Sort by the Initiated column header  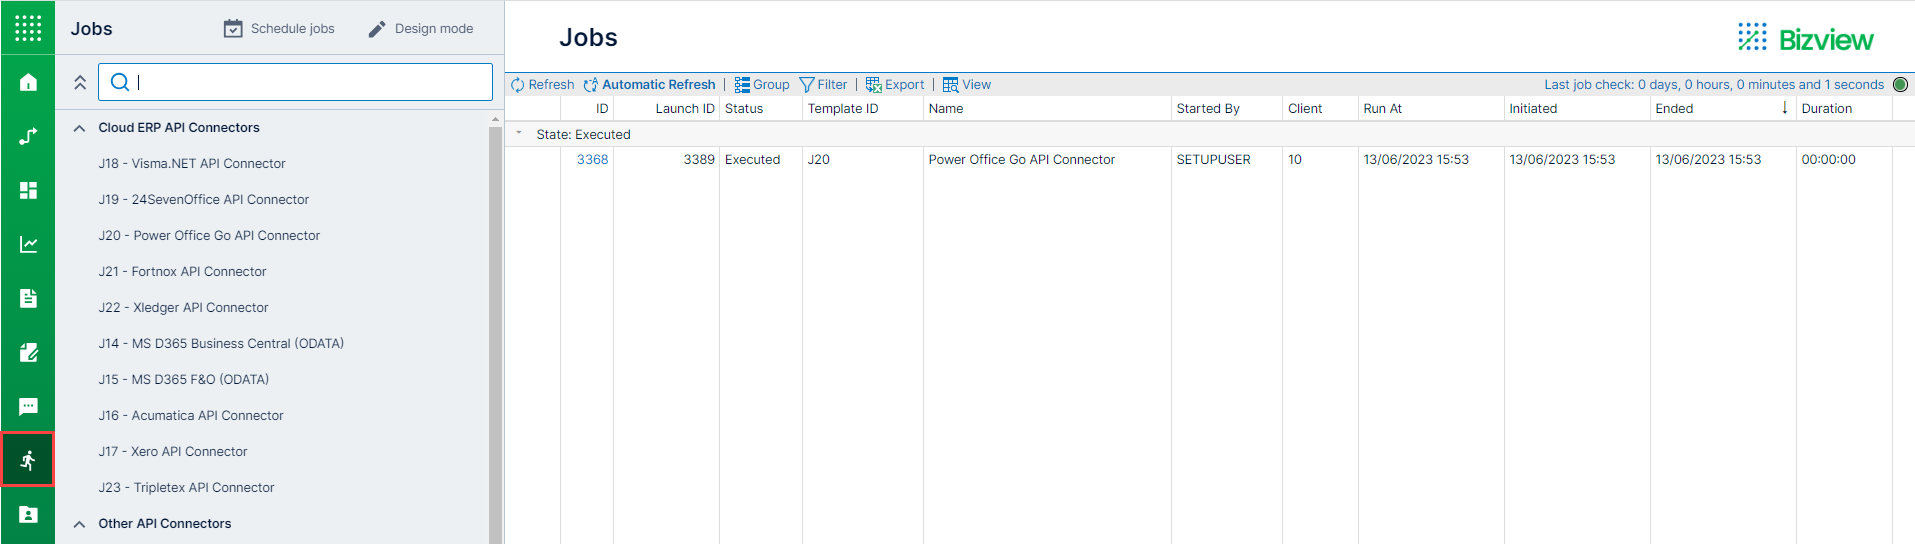1577,109
